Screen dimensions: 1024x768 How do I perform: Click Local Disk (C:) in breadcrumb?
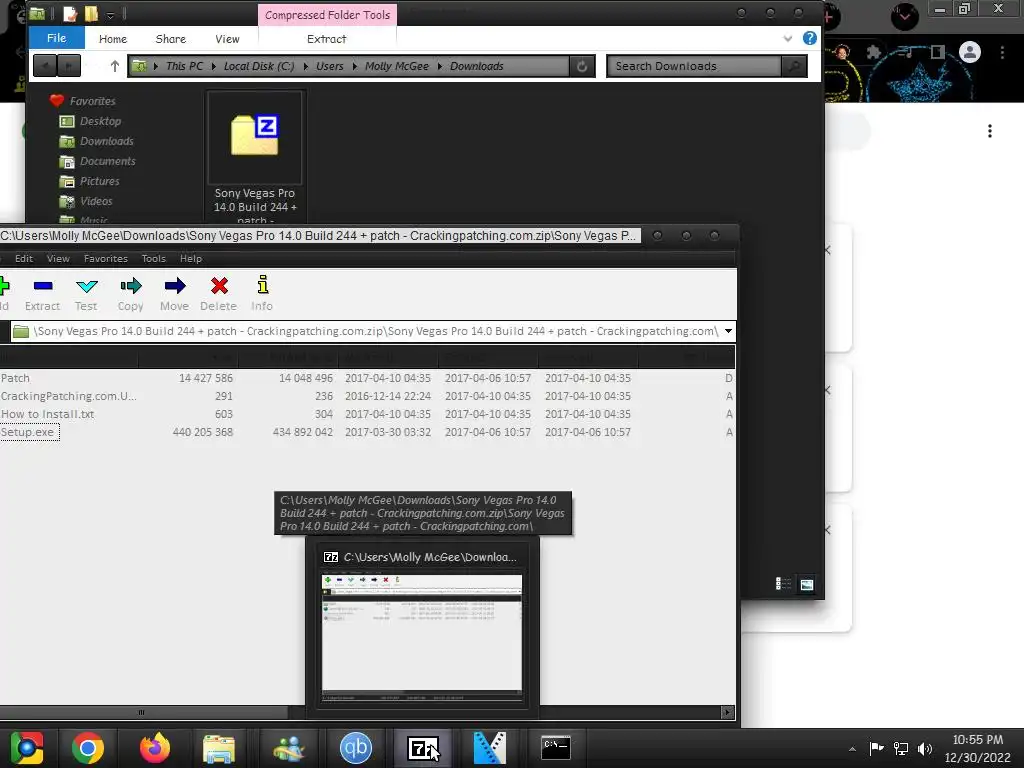[259, 66]
